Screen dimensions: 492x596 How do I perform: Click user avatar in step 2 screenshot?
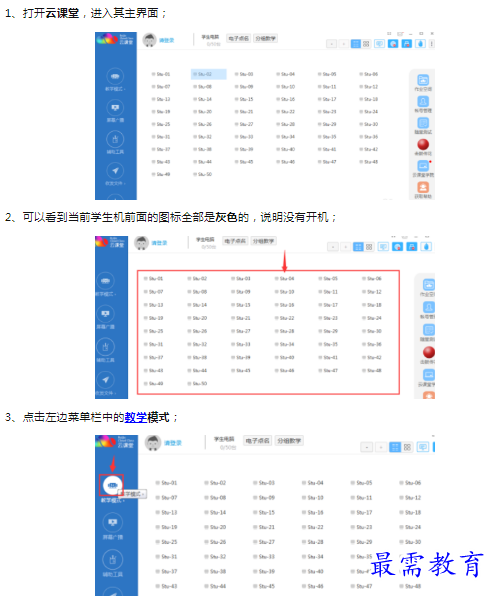[141, 243]
